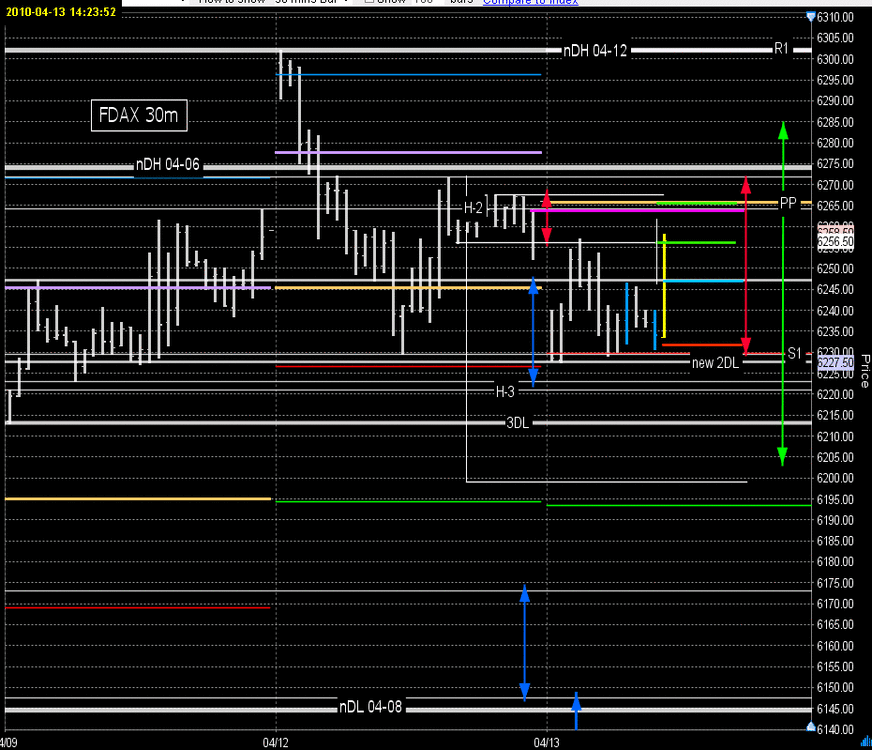
Task: Click the 6145.00 price axis value
Action: (835, 708)
